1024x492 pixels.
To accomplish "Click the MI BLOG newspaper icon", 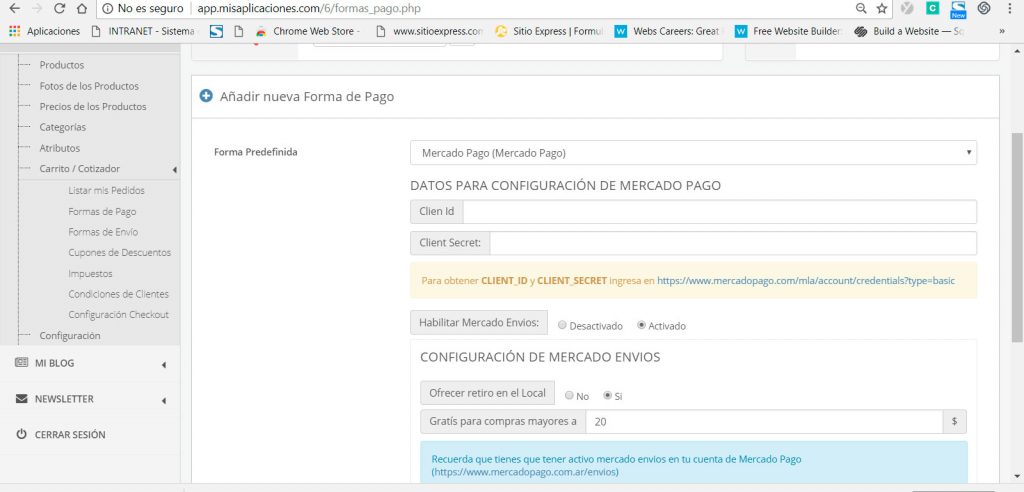I will tap(21, 363).
